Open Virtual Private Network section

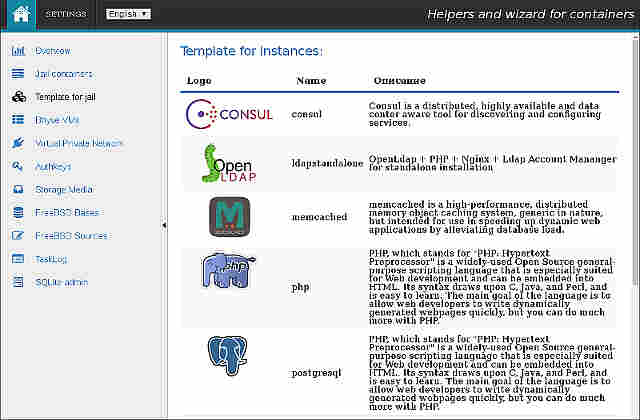click(x=79, y=143)
